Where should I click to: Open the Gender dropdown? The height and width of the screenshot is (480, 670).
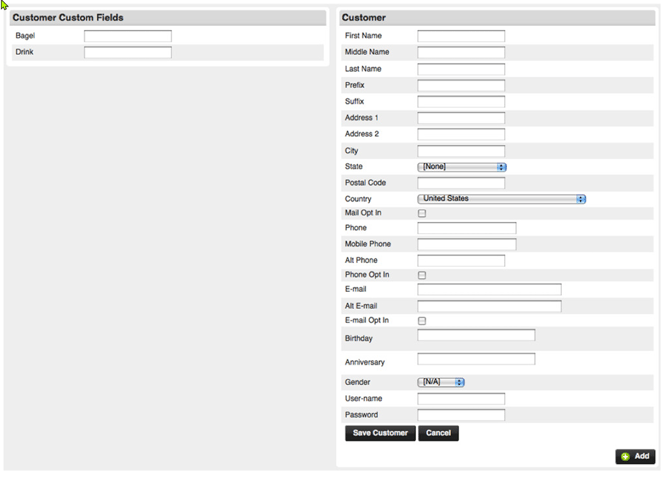click(441, 382)
